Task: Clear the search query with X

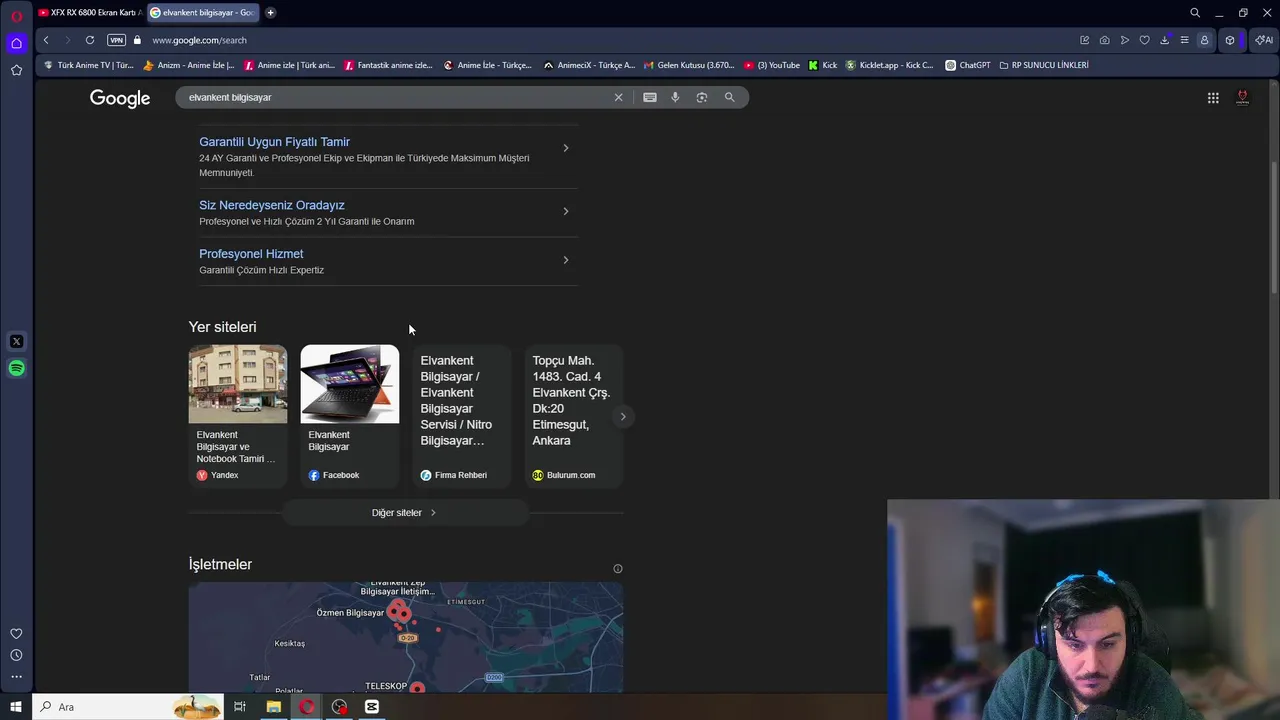Action: click(x=618, y=97)
